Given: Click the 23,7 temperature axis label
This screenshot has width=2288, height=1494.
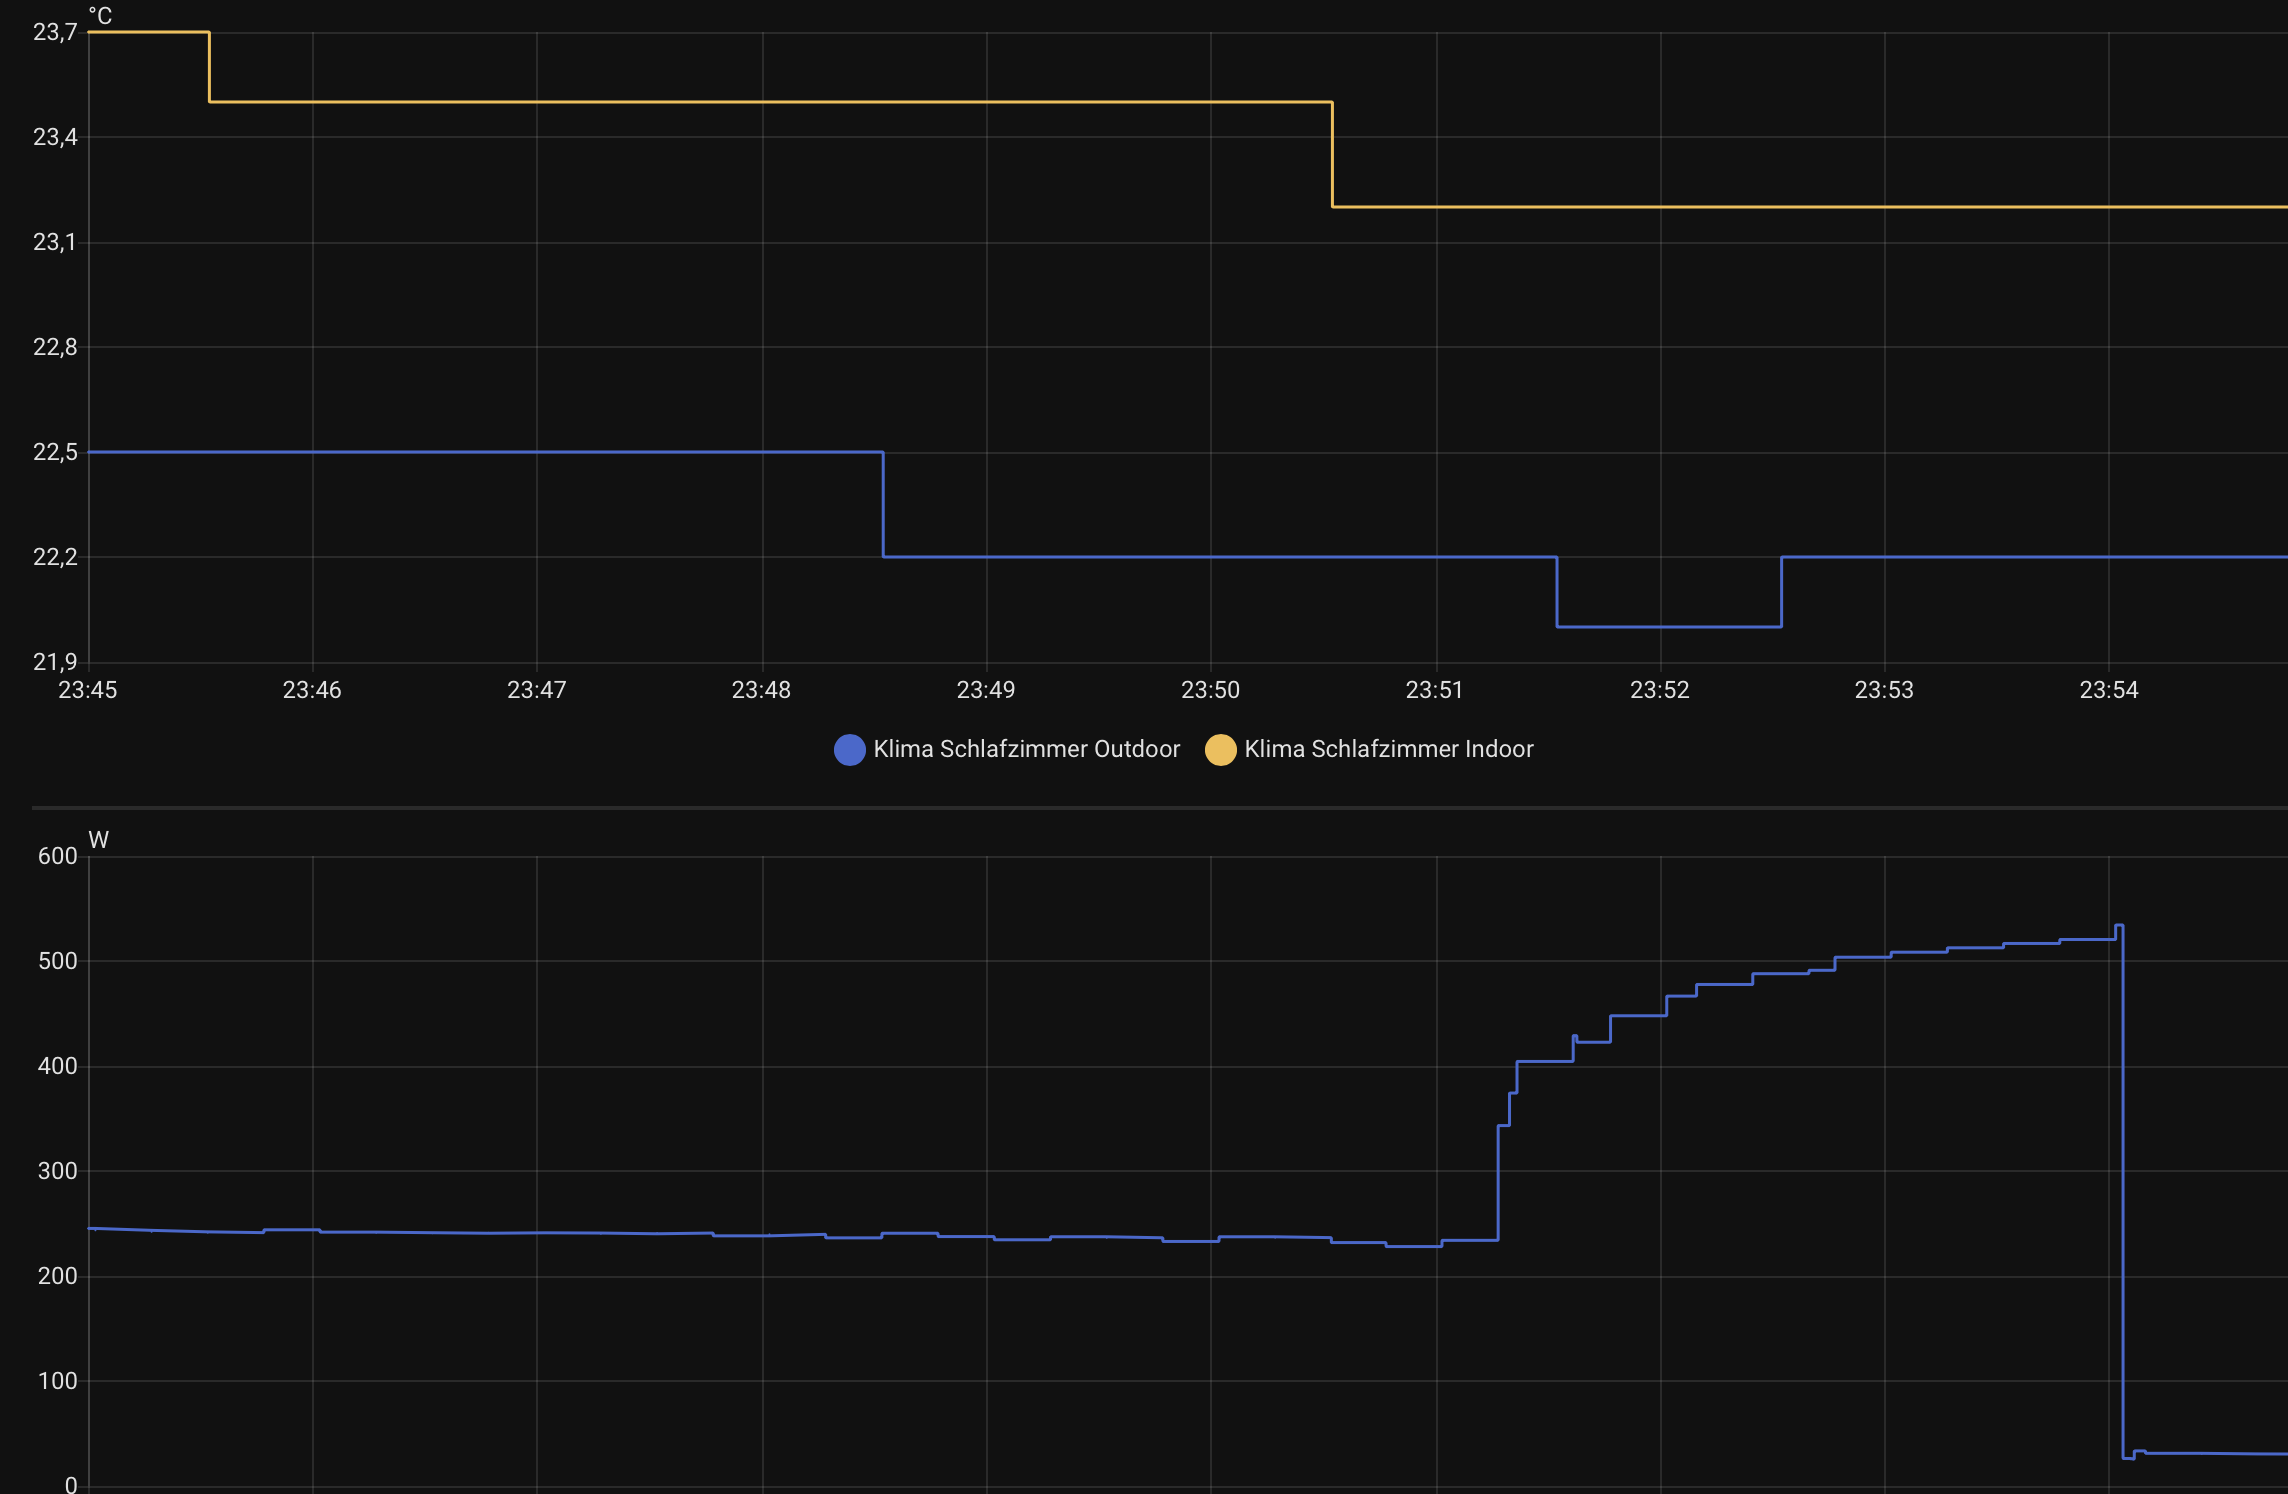Looking at the screenshot, I should 55,33.
